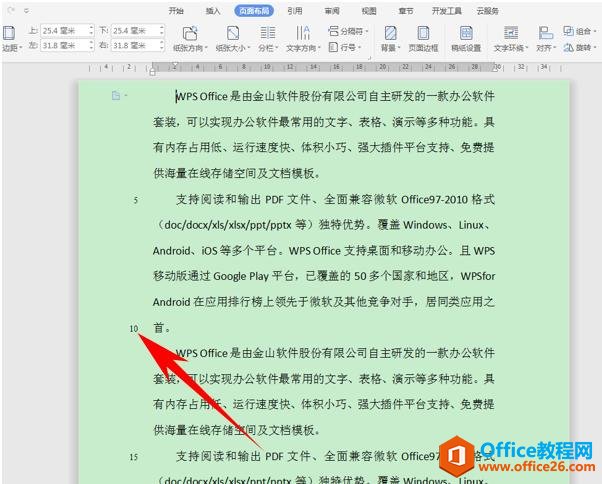Open the 开发工具 tab

pyautogui.click(x=446, y=11)
